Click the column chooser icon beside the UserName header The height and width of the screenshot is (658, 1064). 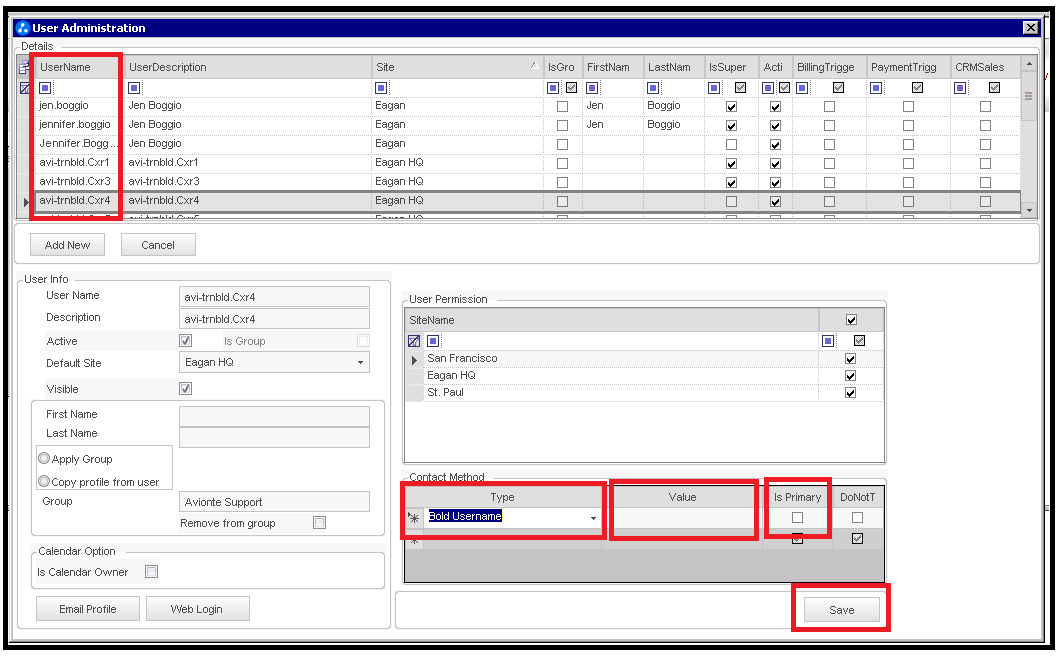(24, 67)
